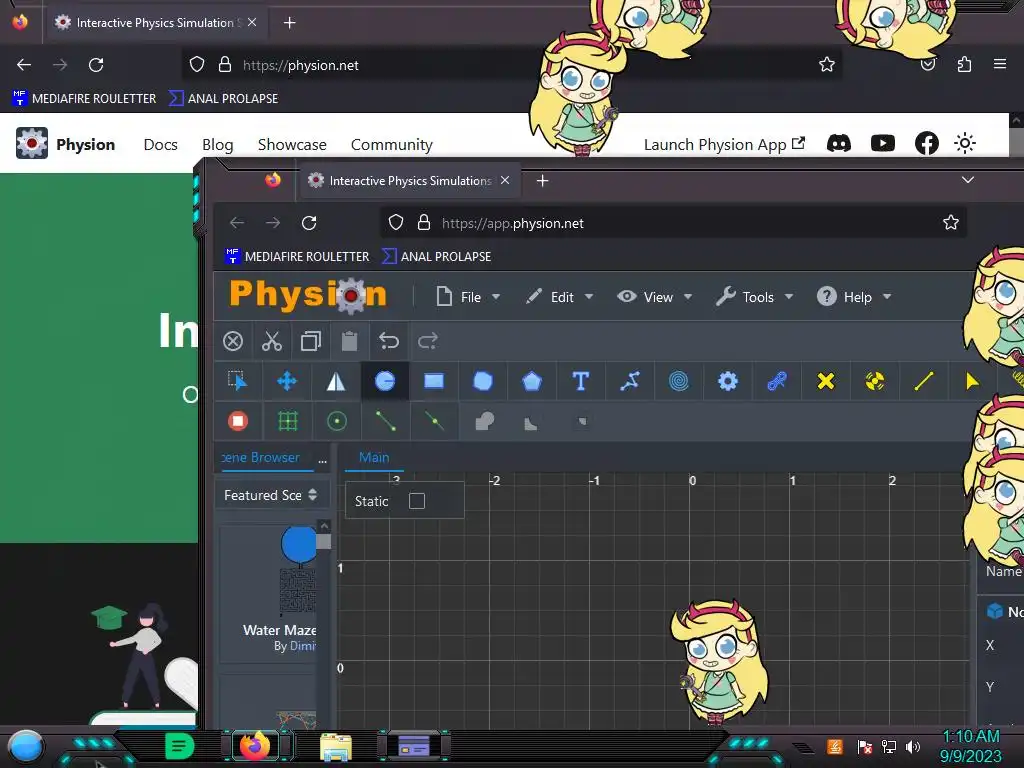Select the Pentagon regular polygon tool

532,381
